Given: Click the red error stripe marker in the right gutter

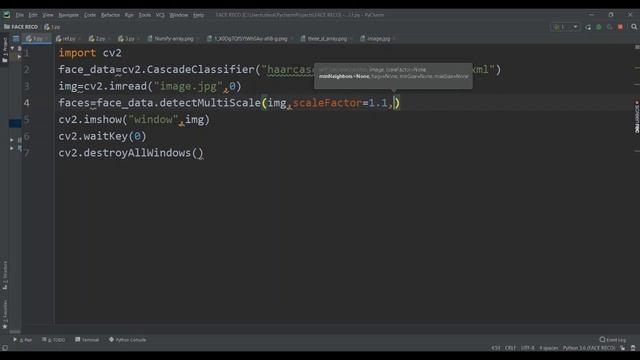Looking at the screenshot, I should point(636,102).
